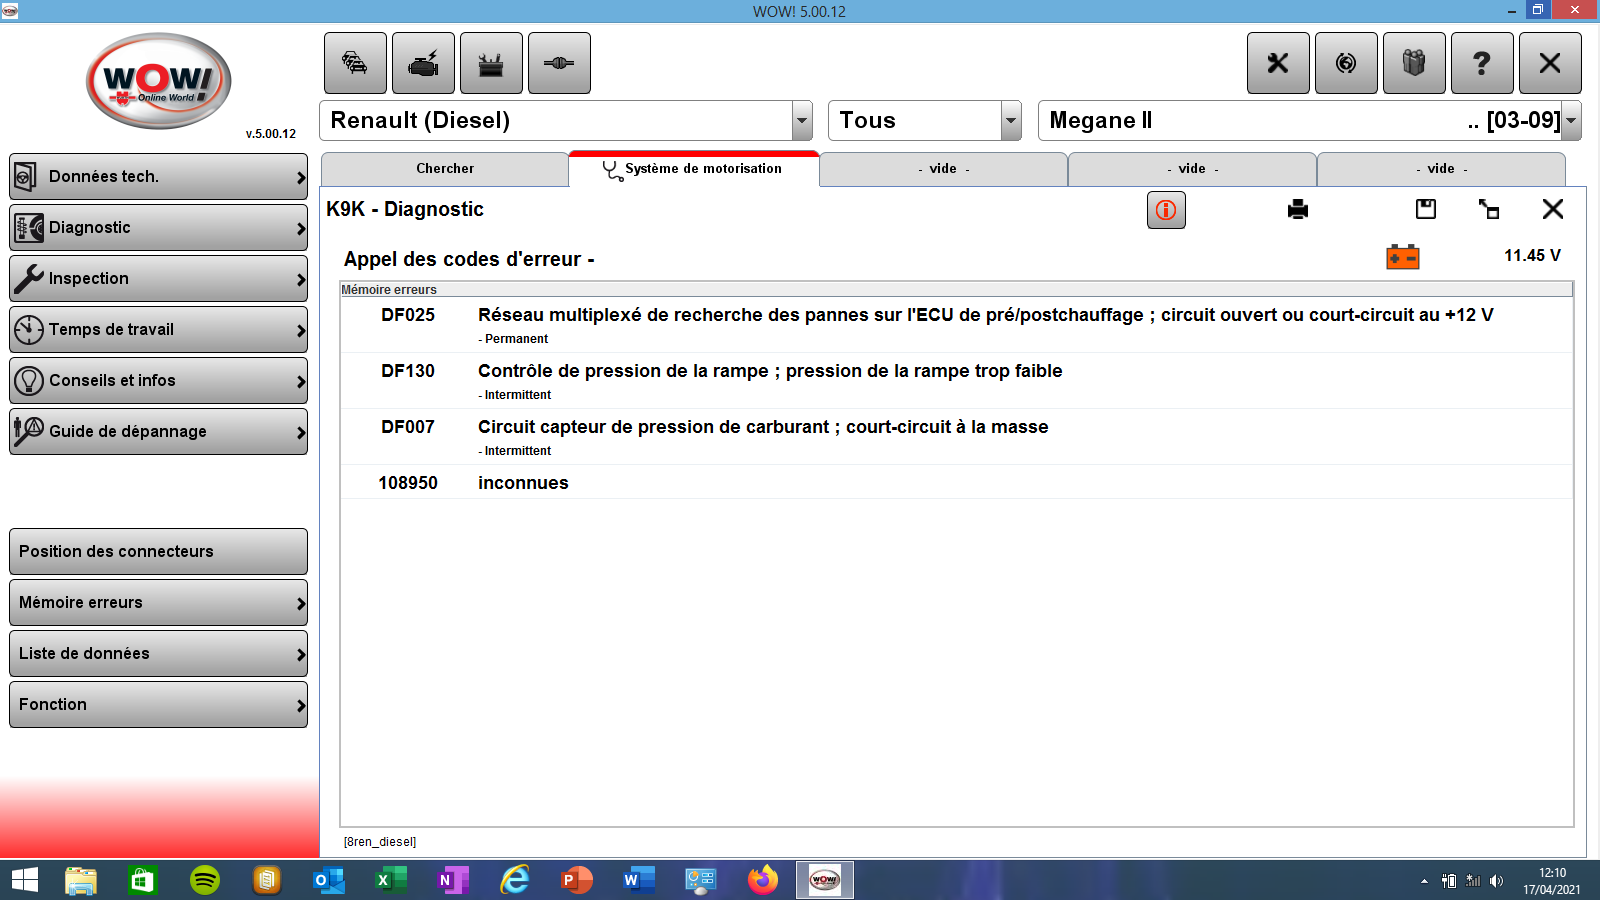Open the taskbar clock and date
Image resolution: width=1600 pixels, height=900 pixels.
click(x=1552, y=881)
